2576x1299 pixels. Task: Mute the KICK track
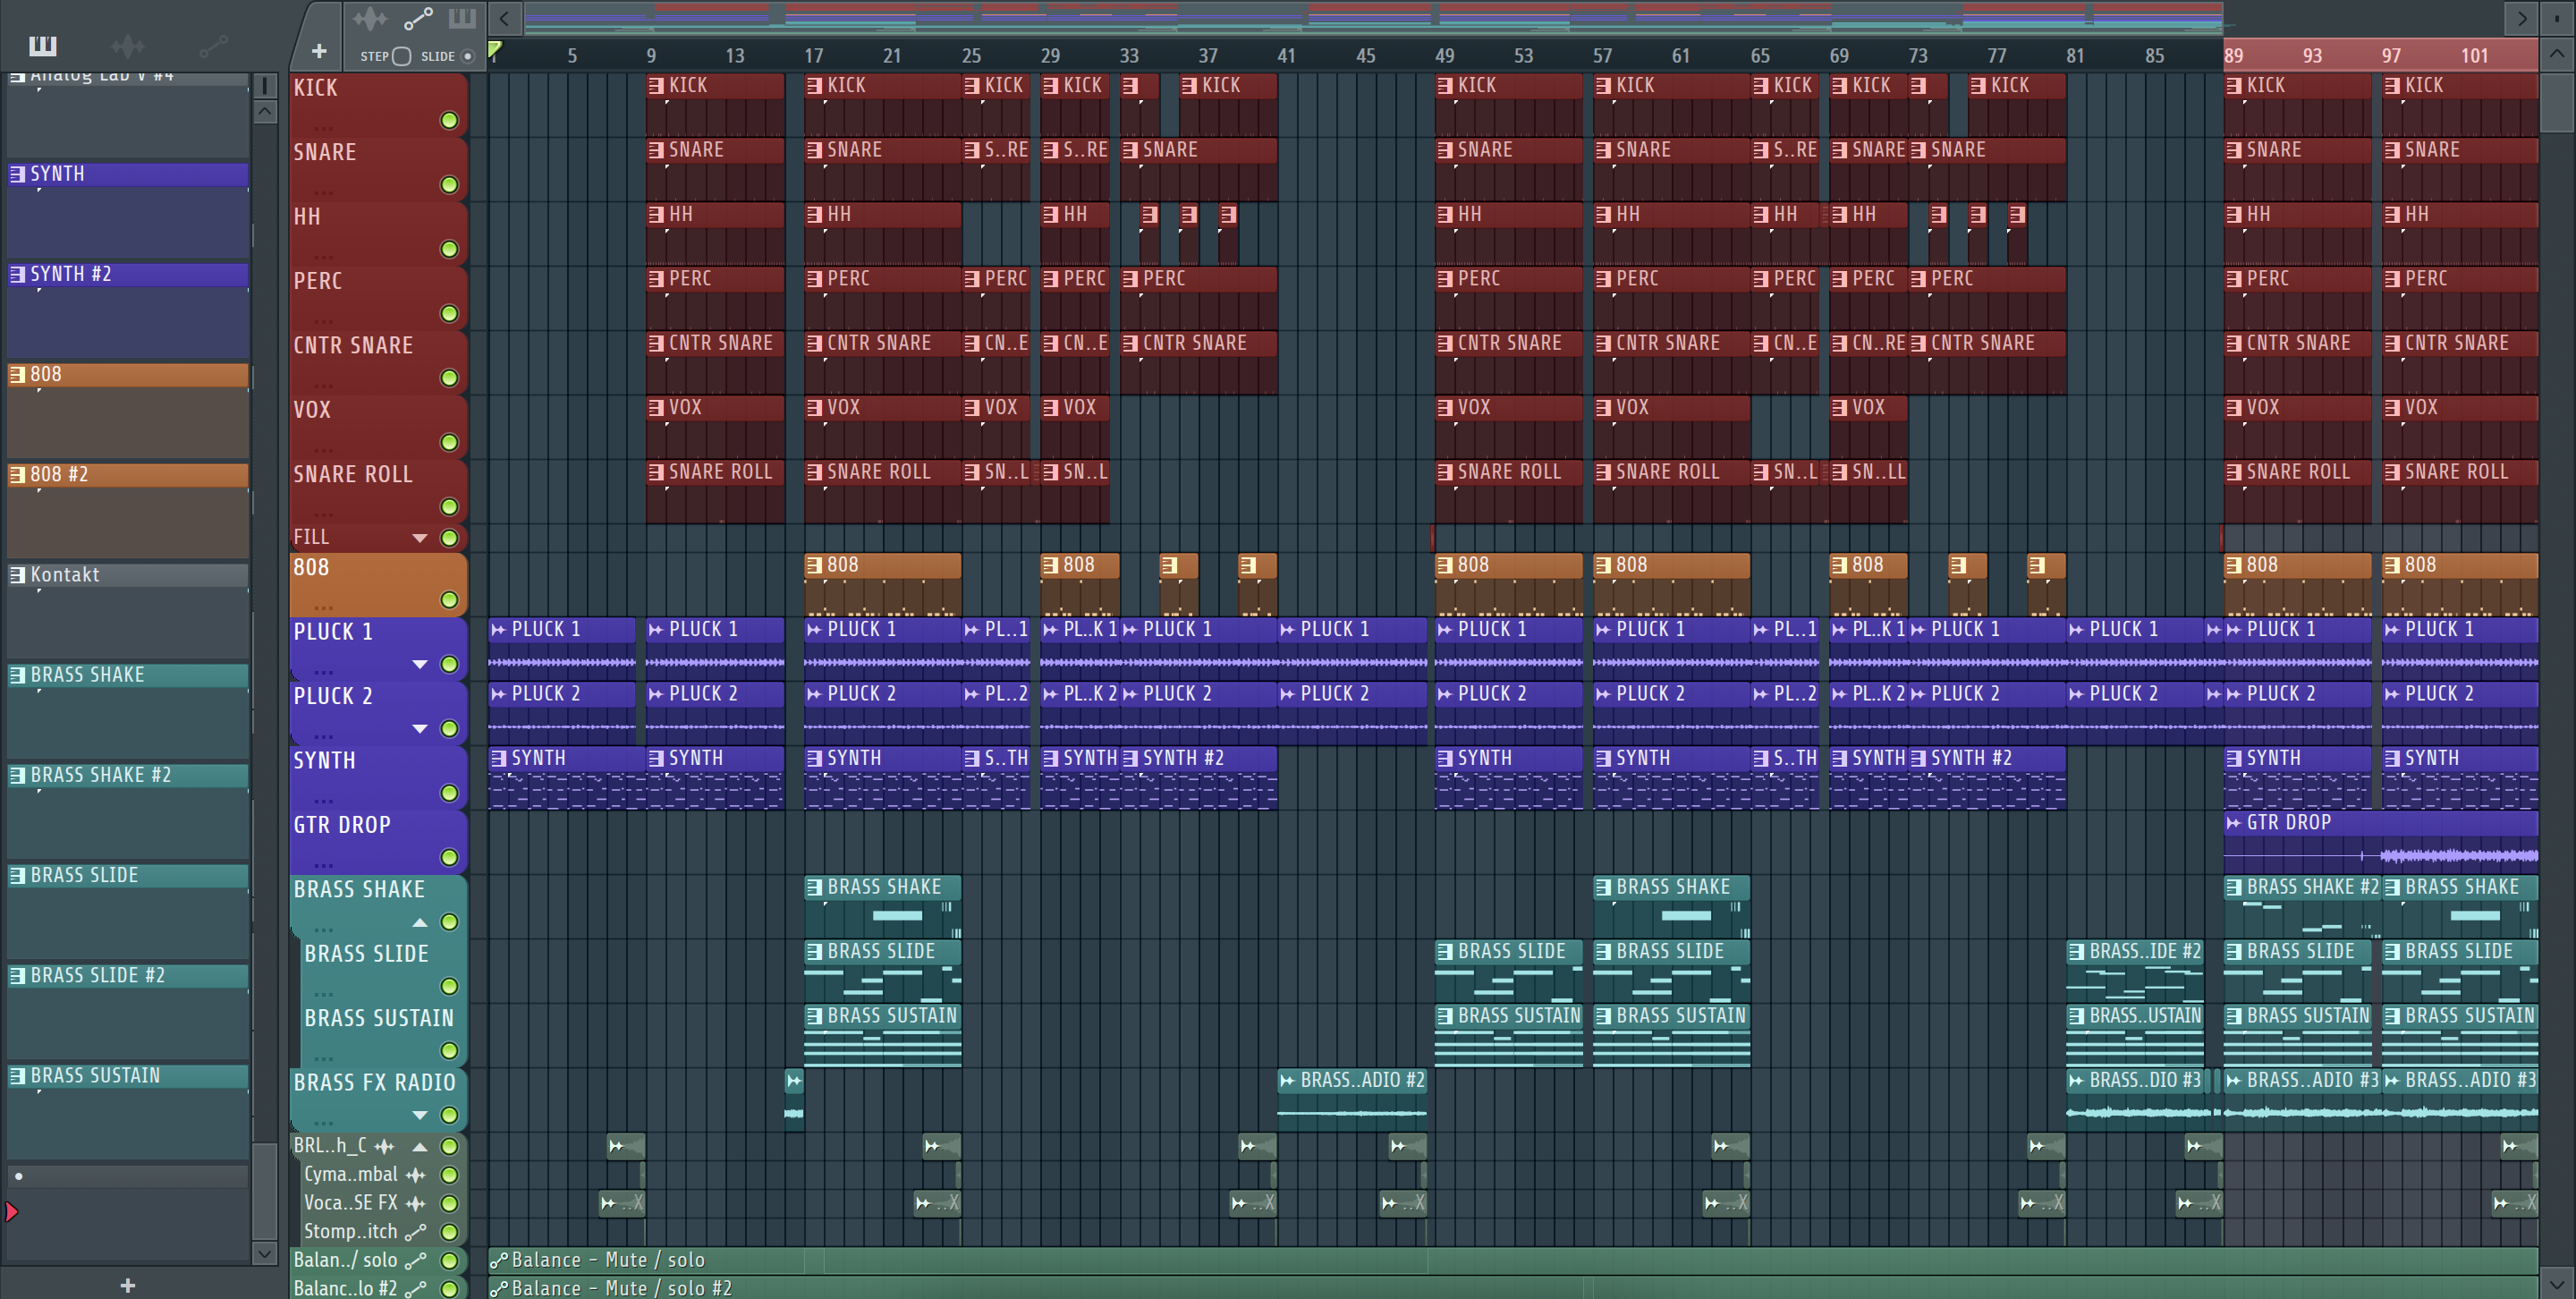coord(449,120)
